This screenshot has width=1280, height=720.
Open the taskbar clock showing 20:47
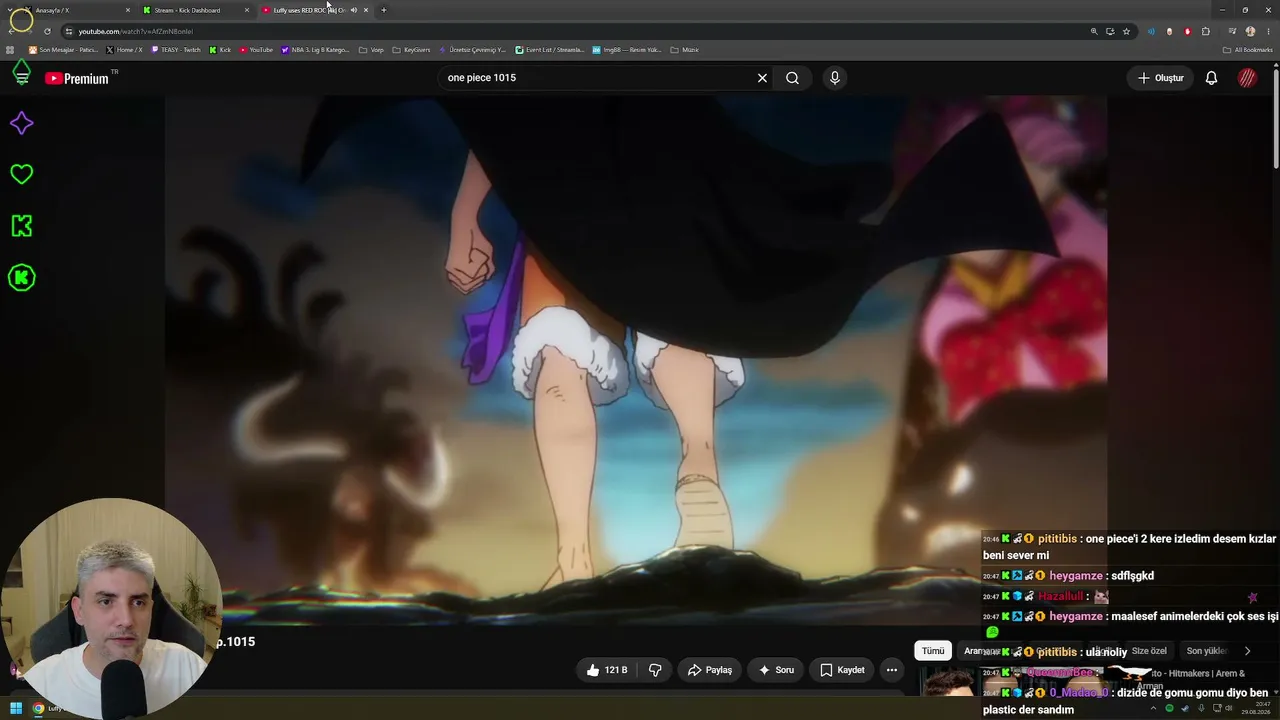point(1255,709)
